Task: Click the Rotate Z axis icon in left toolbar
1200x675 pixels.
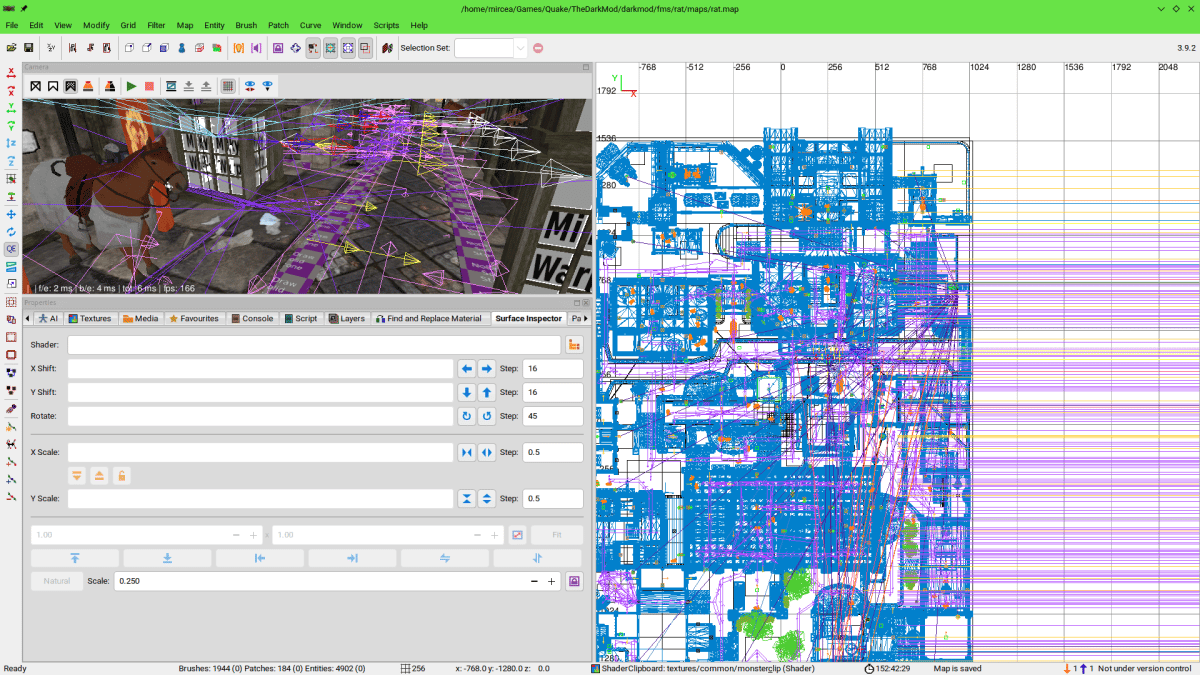Action: pyautogui.click(x=11, y=161)
